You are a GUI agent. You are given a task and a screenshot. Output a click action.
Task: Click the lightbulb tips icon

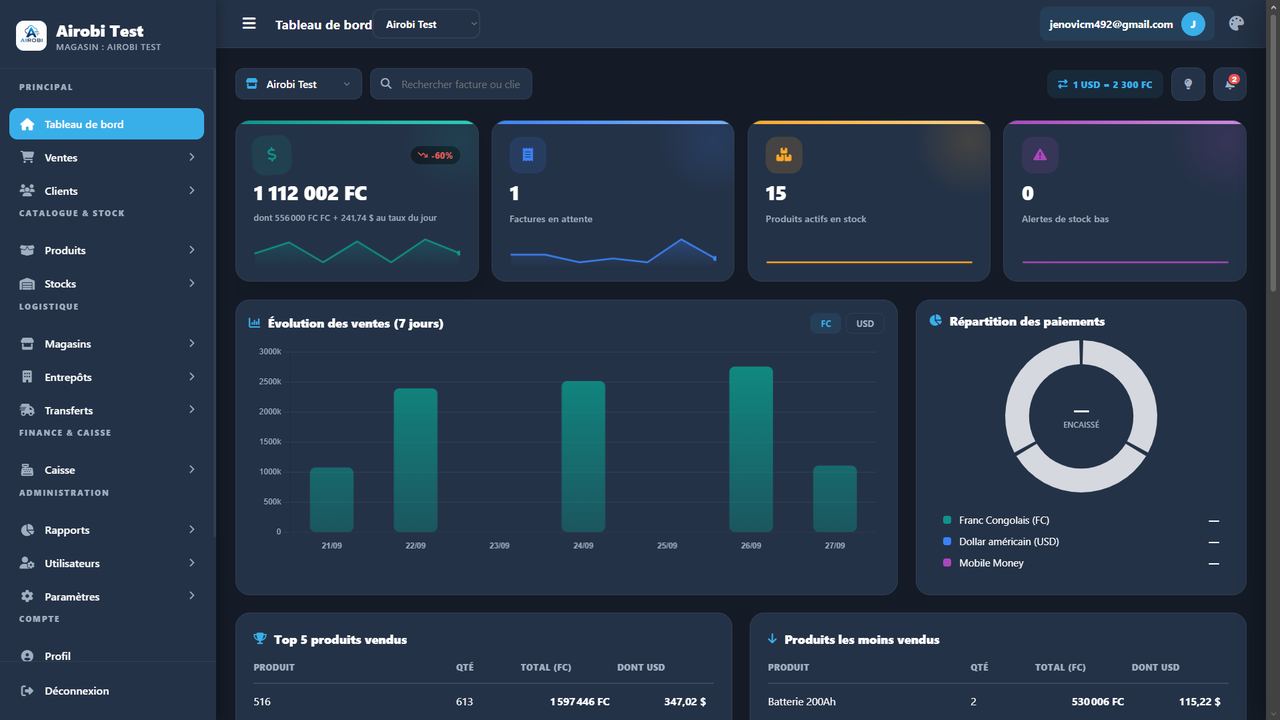tap(1188, 84)
